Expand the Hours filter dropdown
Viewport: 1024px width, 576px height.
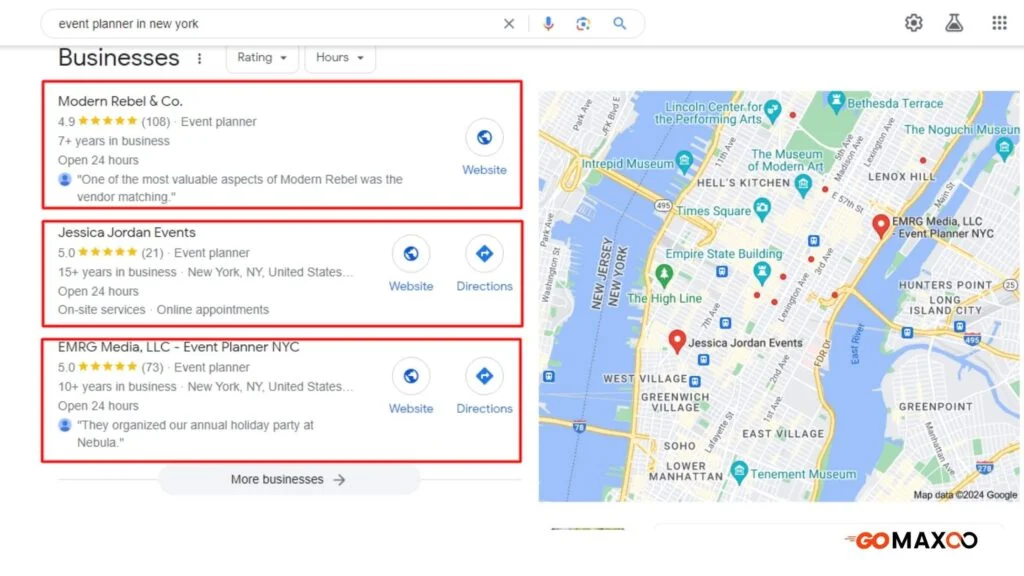click(x=340, y=57)
